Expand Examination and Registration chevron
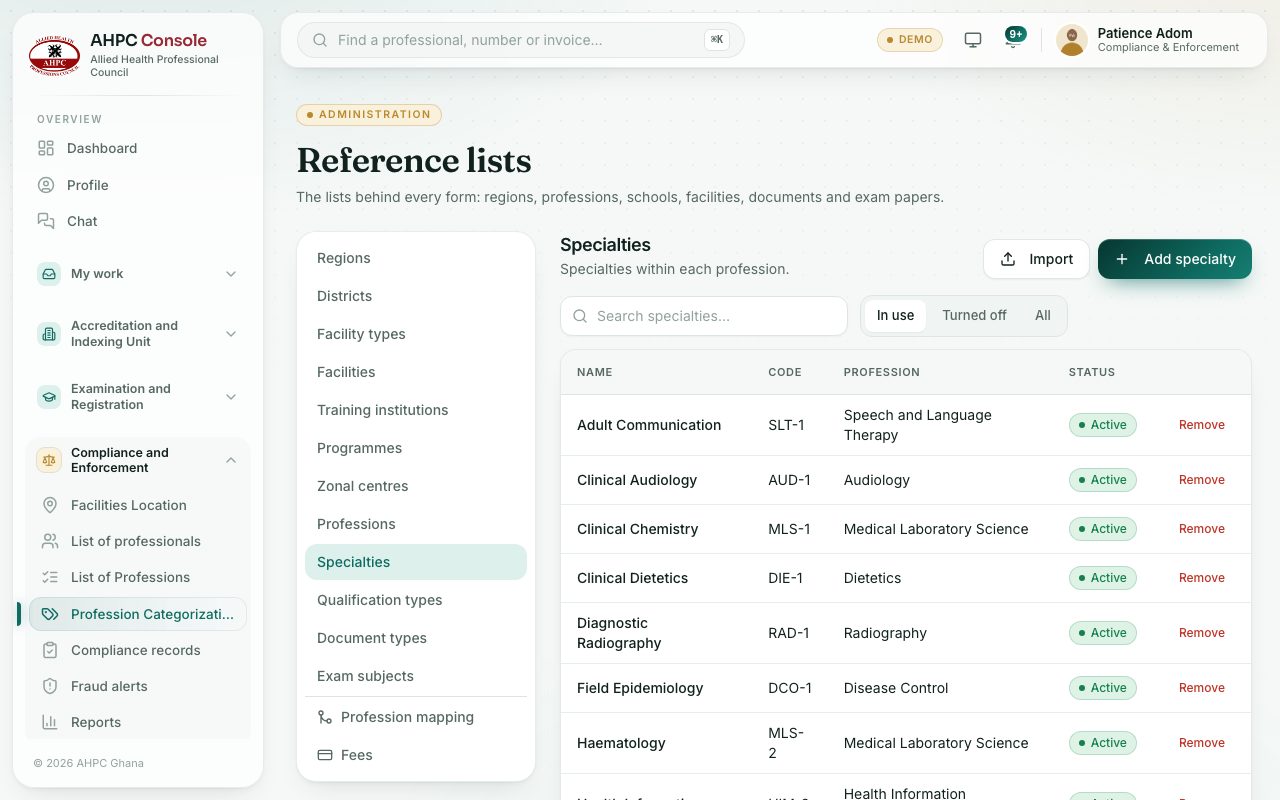The height and width of the screenshot is (800, 1280). [231, 397]
